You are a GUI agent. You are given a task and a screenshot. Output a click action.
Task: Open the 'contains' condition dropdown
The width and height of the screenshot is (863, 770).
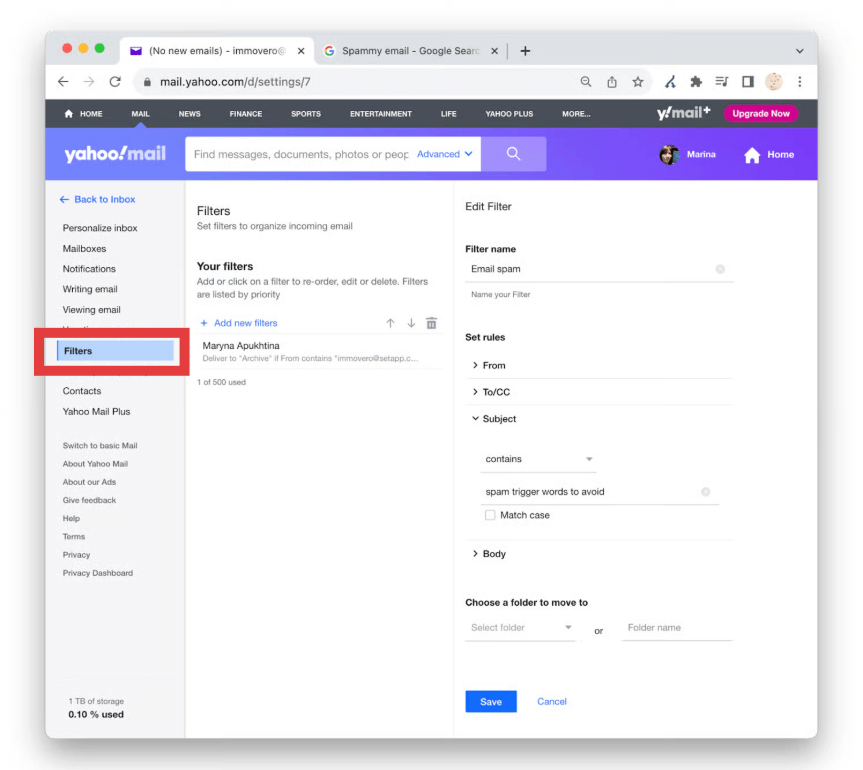[538, 459]
